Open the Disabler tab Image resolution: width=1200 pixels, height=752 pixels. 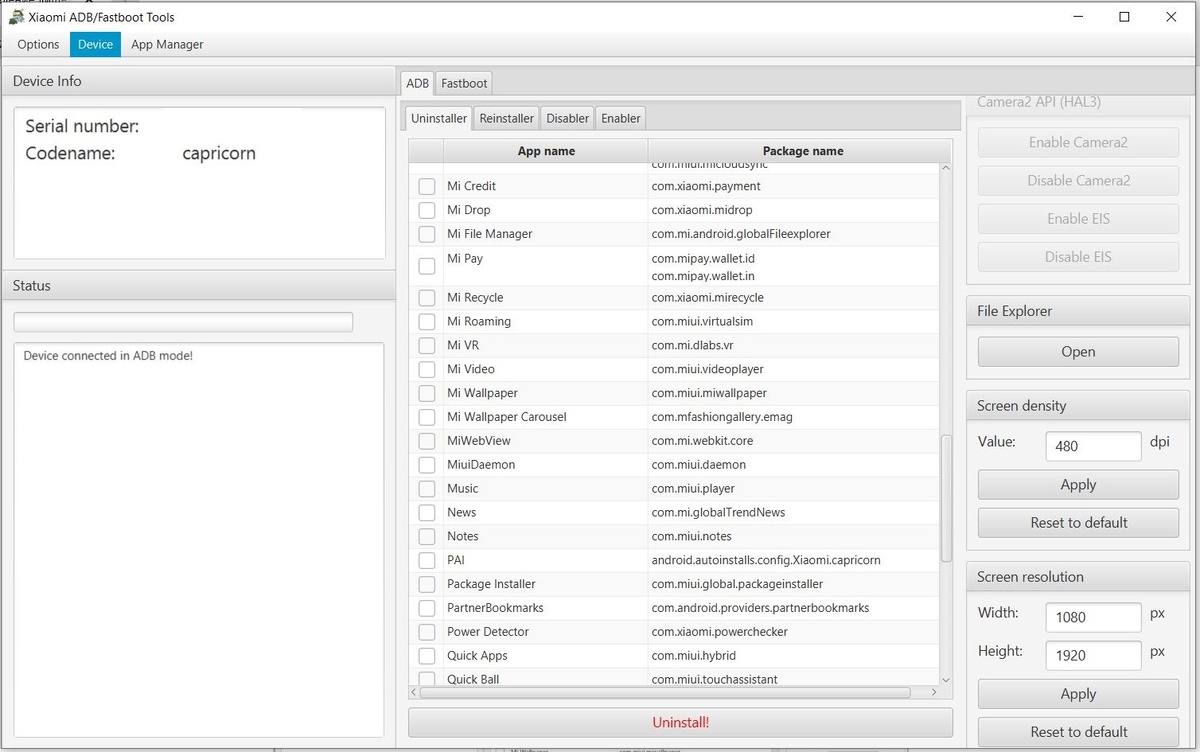point(567,118)
